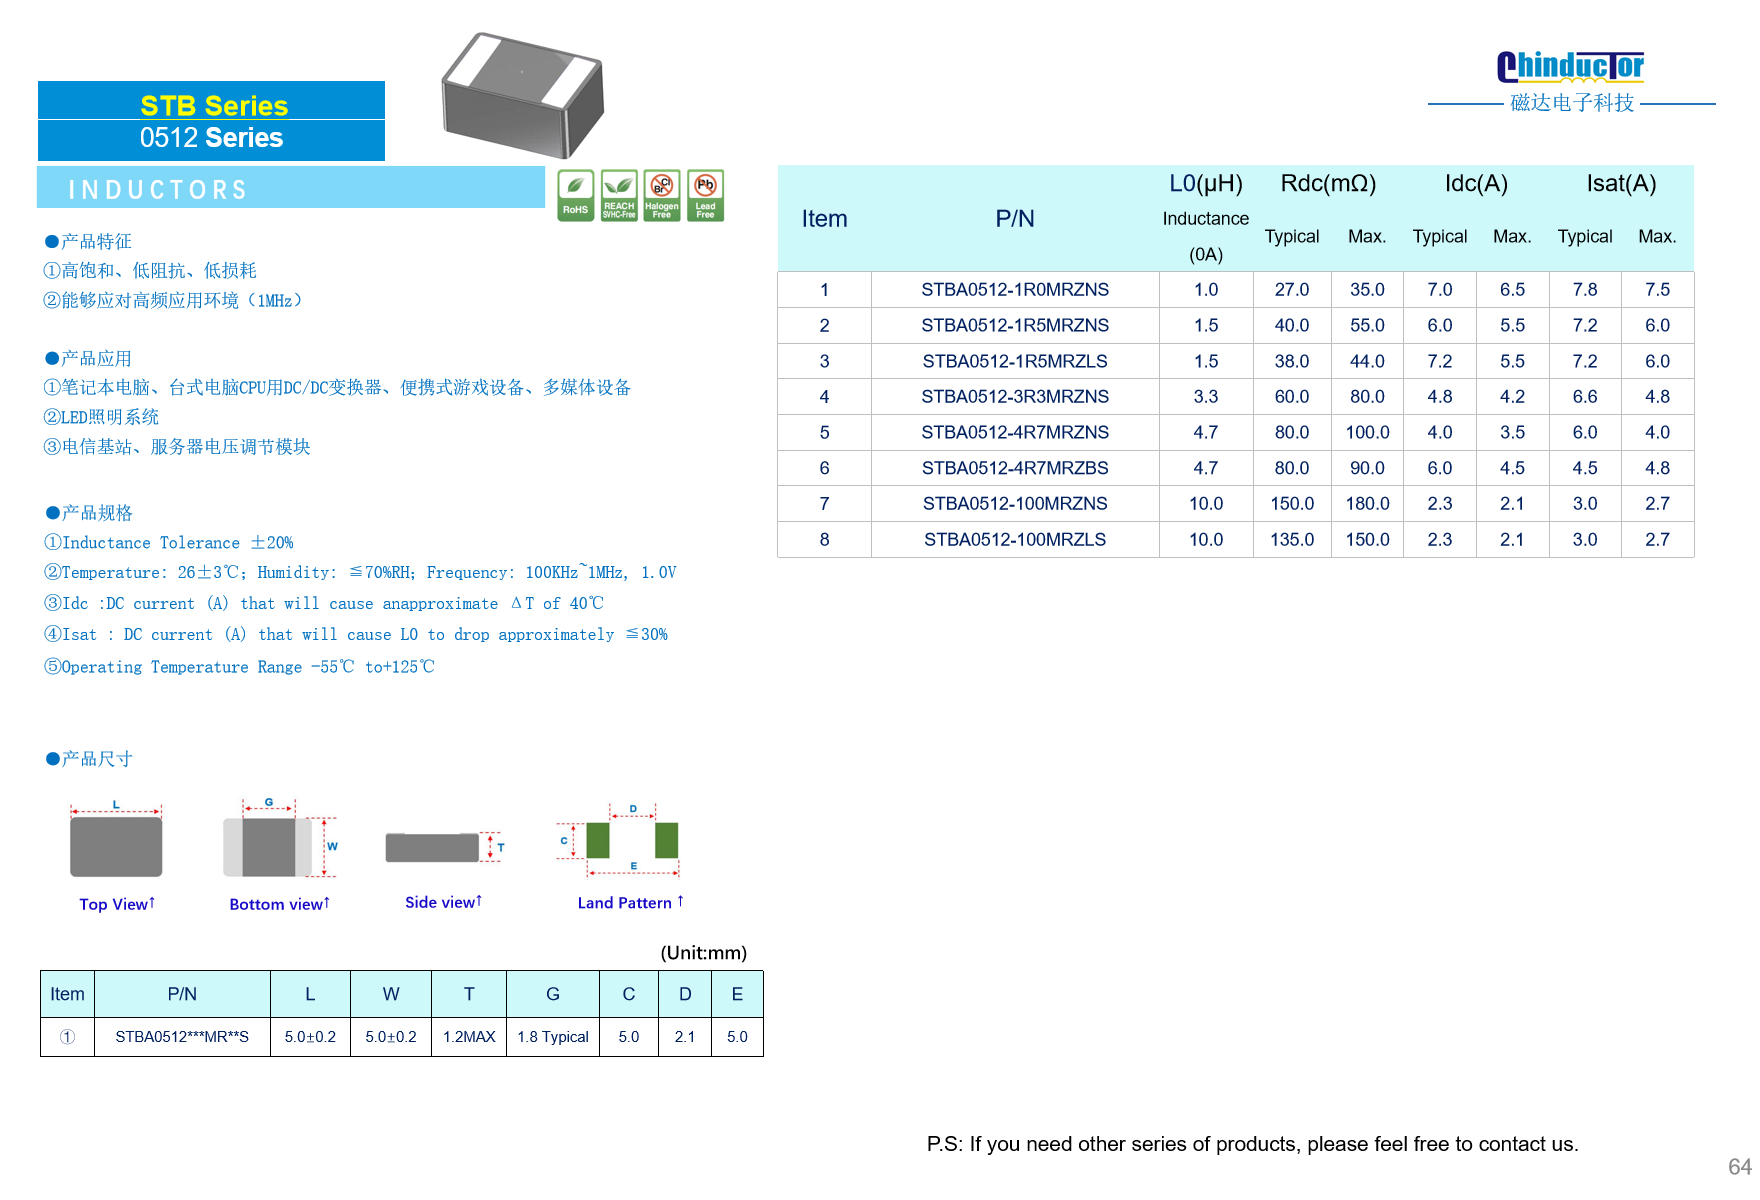Click the RoHS compliance badge icon
The width and height of the screenshot is (1760, 1200).
tap(575, 196)
